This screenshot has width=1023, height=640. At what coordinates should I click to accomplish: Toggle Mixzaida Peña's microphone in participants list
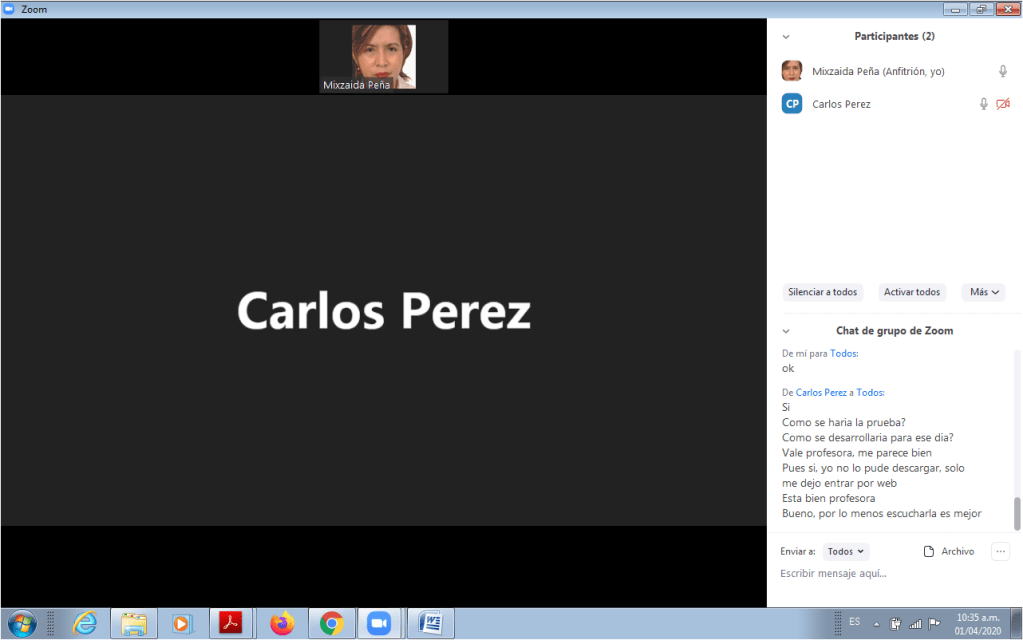click(x=1003, y=71)
